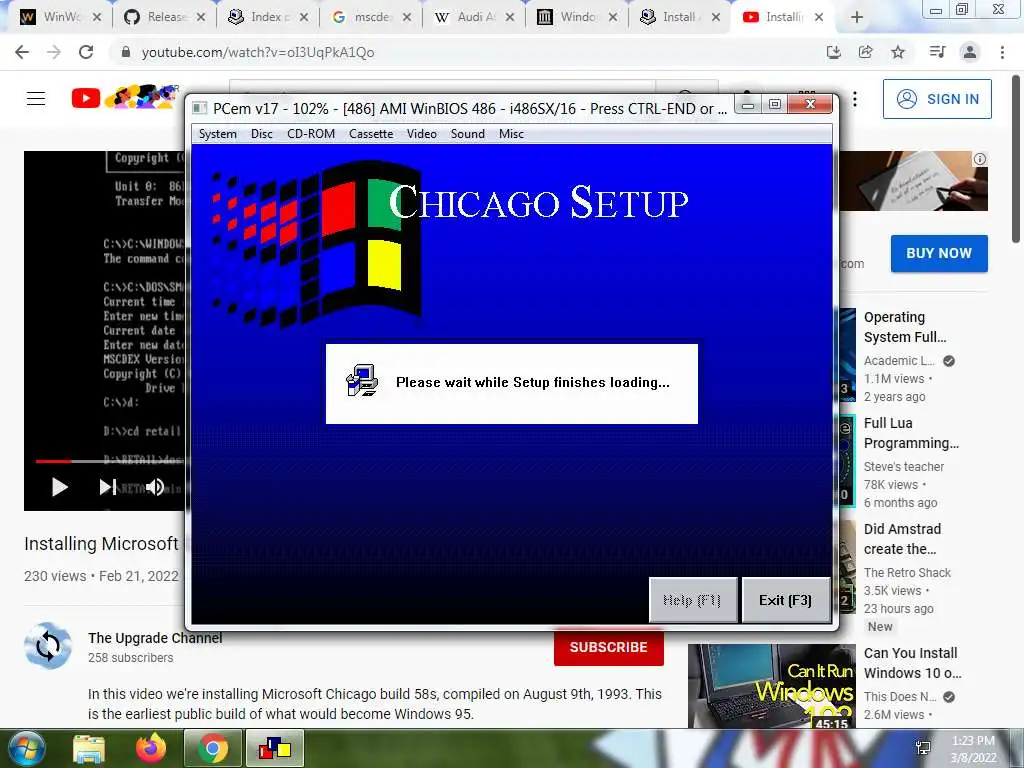Open Operating System Full video
Image resolution: width=1024 pixels, height=768 pixels.
coord(905,327)
